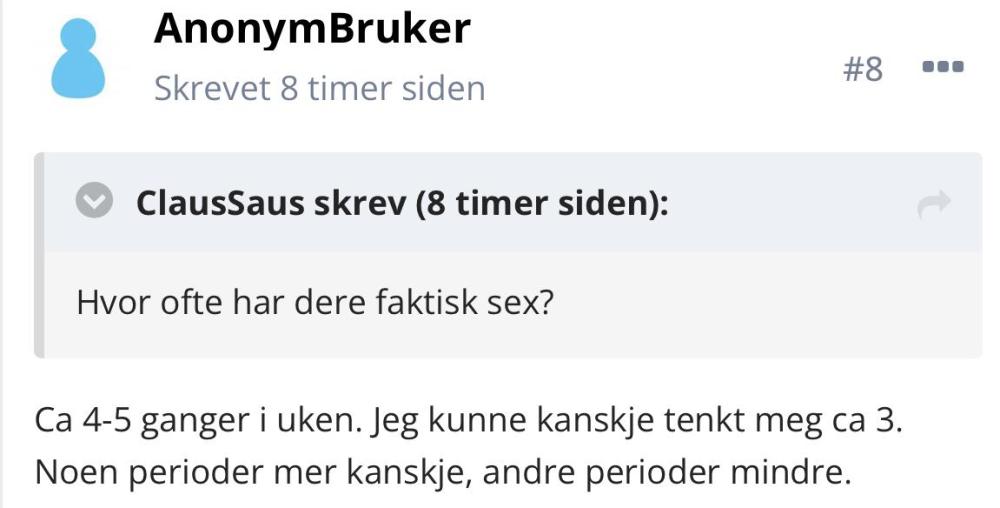Click the blue anonymous user avatar
Image resolution: width=1000 pixels, height=508 pixels.
(78, 59)
